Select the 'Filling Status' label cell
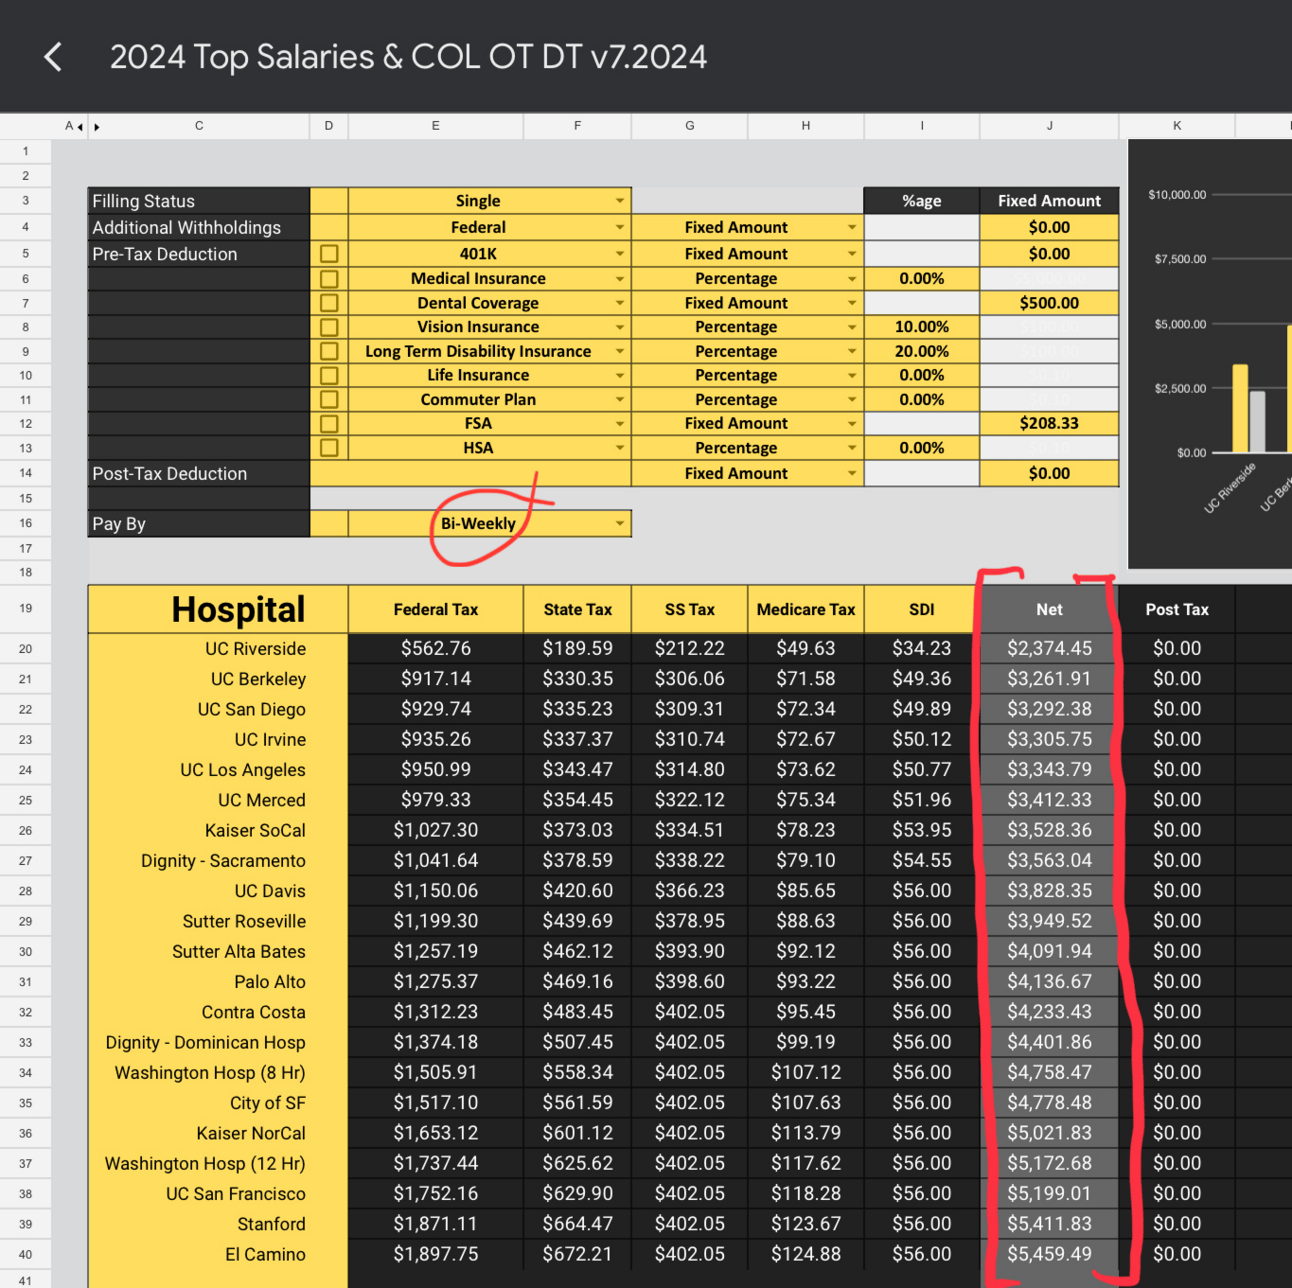 199,201
